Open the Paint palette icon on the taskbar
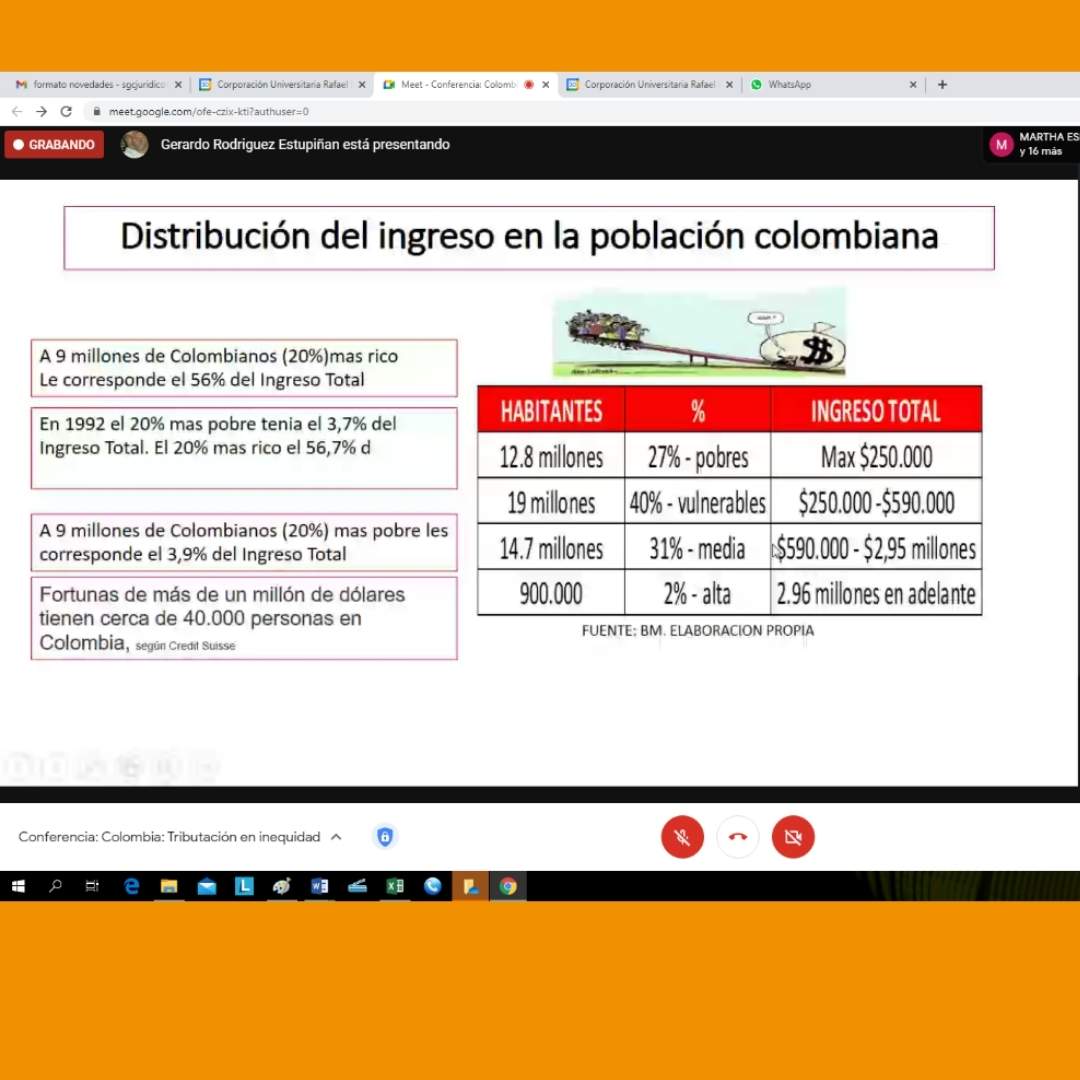 tap(282, 886)
